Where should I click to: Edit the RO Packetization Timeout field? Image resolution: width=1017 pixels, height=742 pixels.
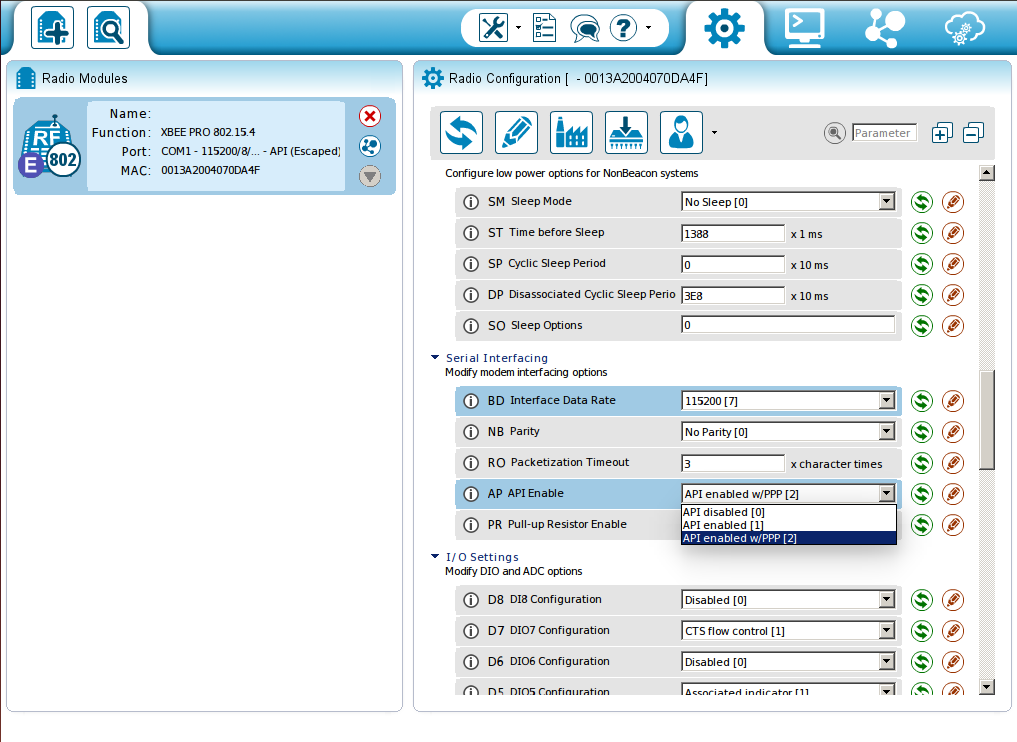click(x=733, y=464)
